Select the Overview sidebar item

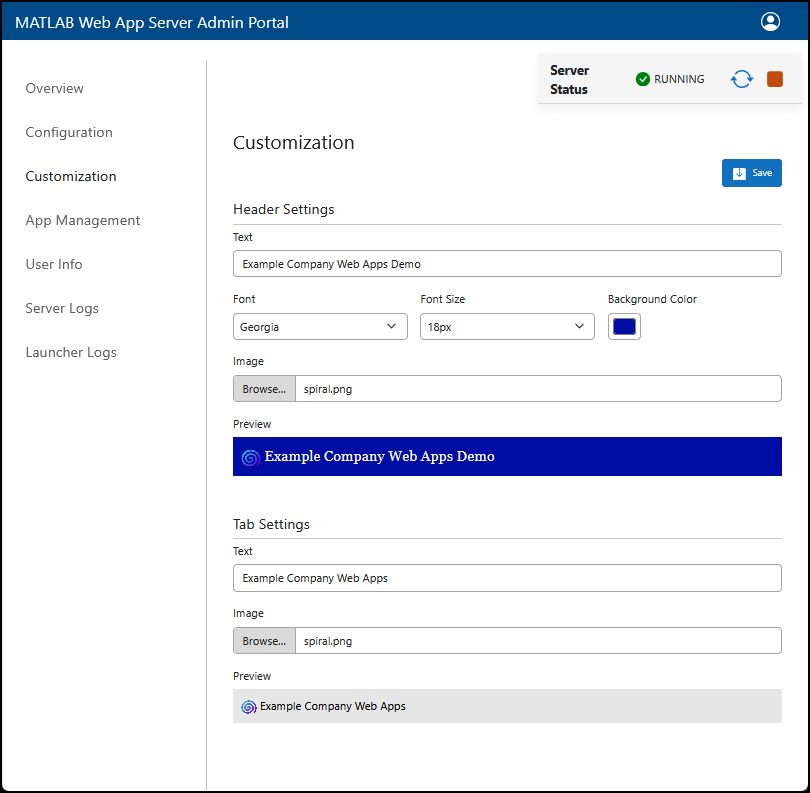pyautogui.click(x=54, y=88)
